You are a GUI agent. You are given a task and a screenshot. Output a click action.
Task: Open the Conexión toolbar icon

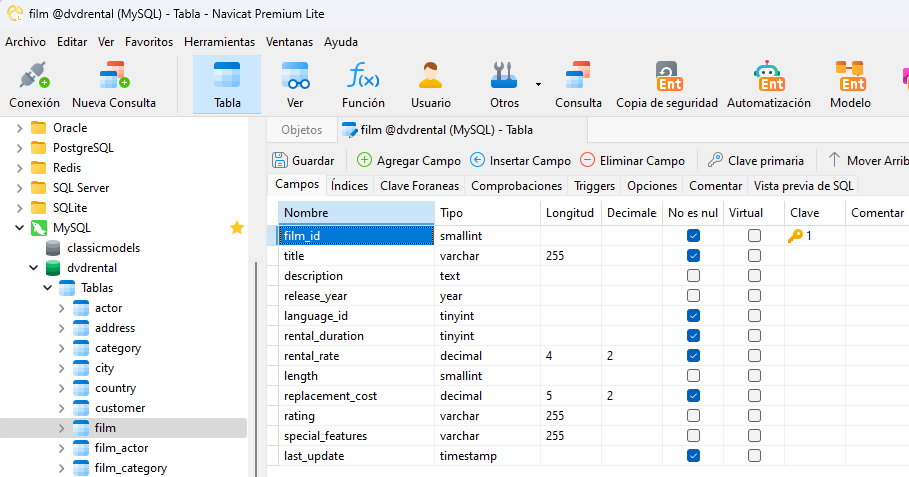(x=34, y=75)
